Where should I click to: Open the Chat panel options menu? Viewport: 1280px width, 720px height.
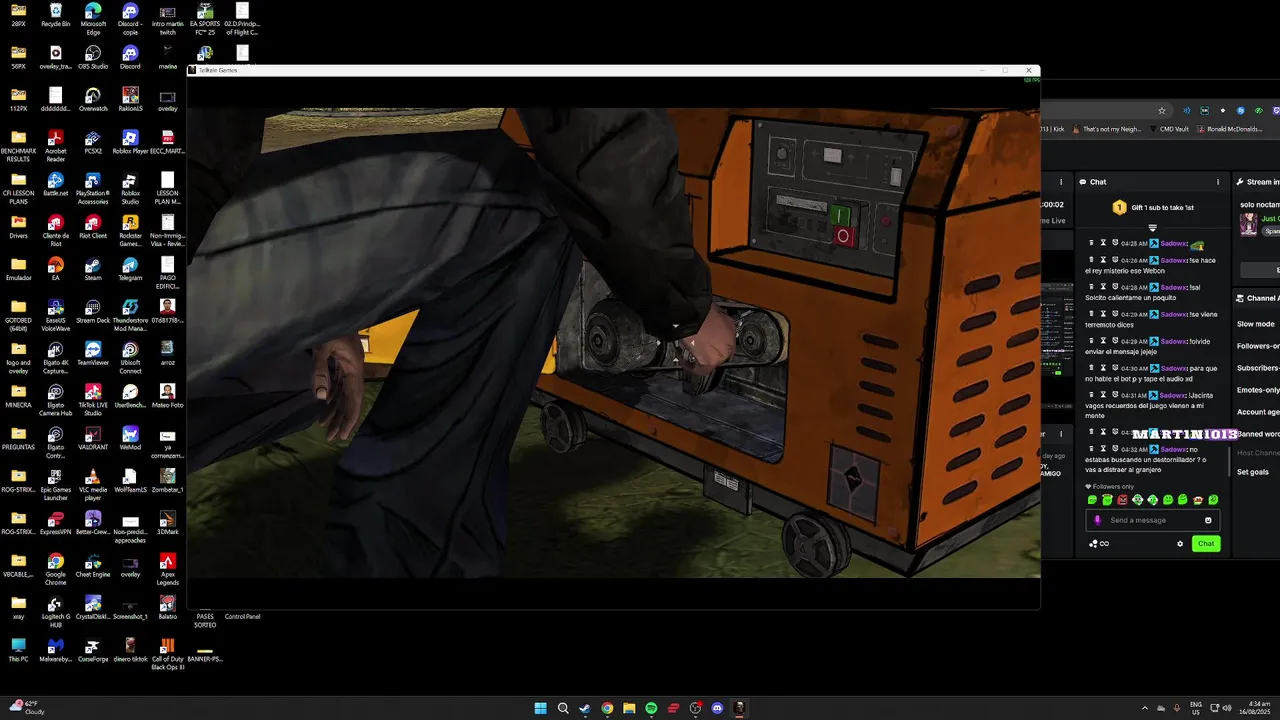1217,182
